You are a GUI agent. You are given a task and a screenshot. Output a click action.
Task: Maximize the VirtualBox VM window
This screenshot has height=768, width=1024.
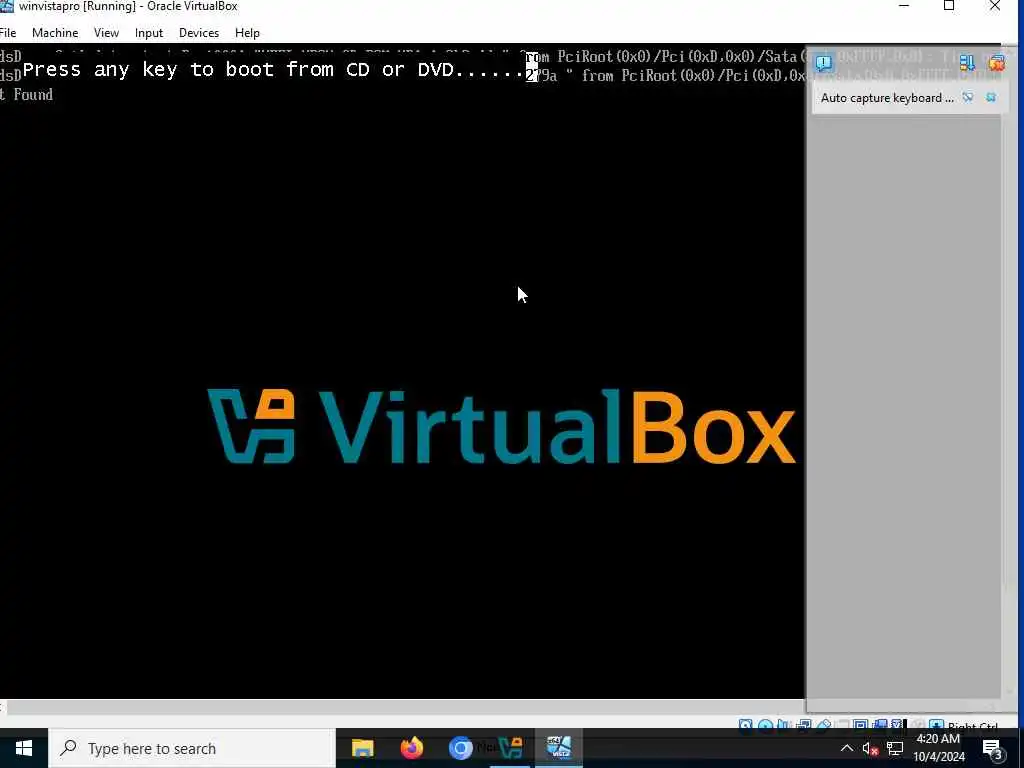[x=949, y=7]
